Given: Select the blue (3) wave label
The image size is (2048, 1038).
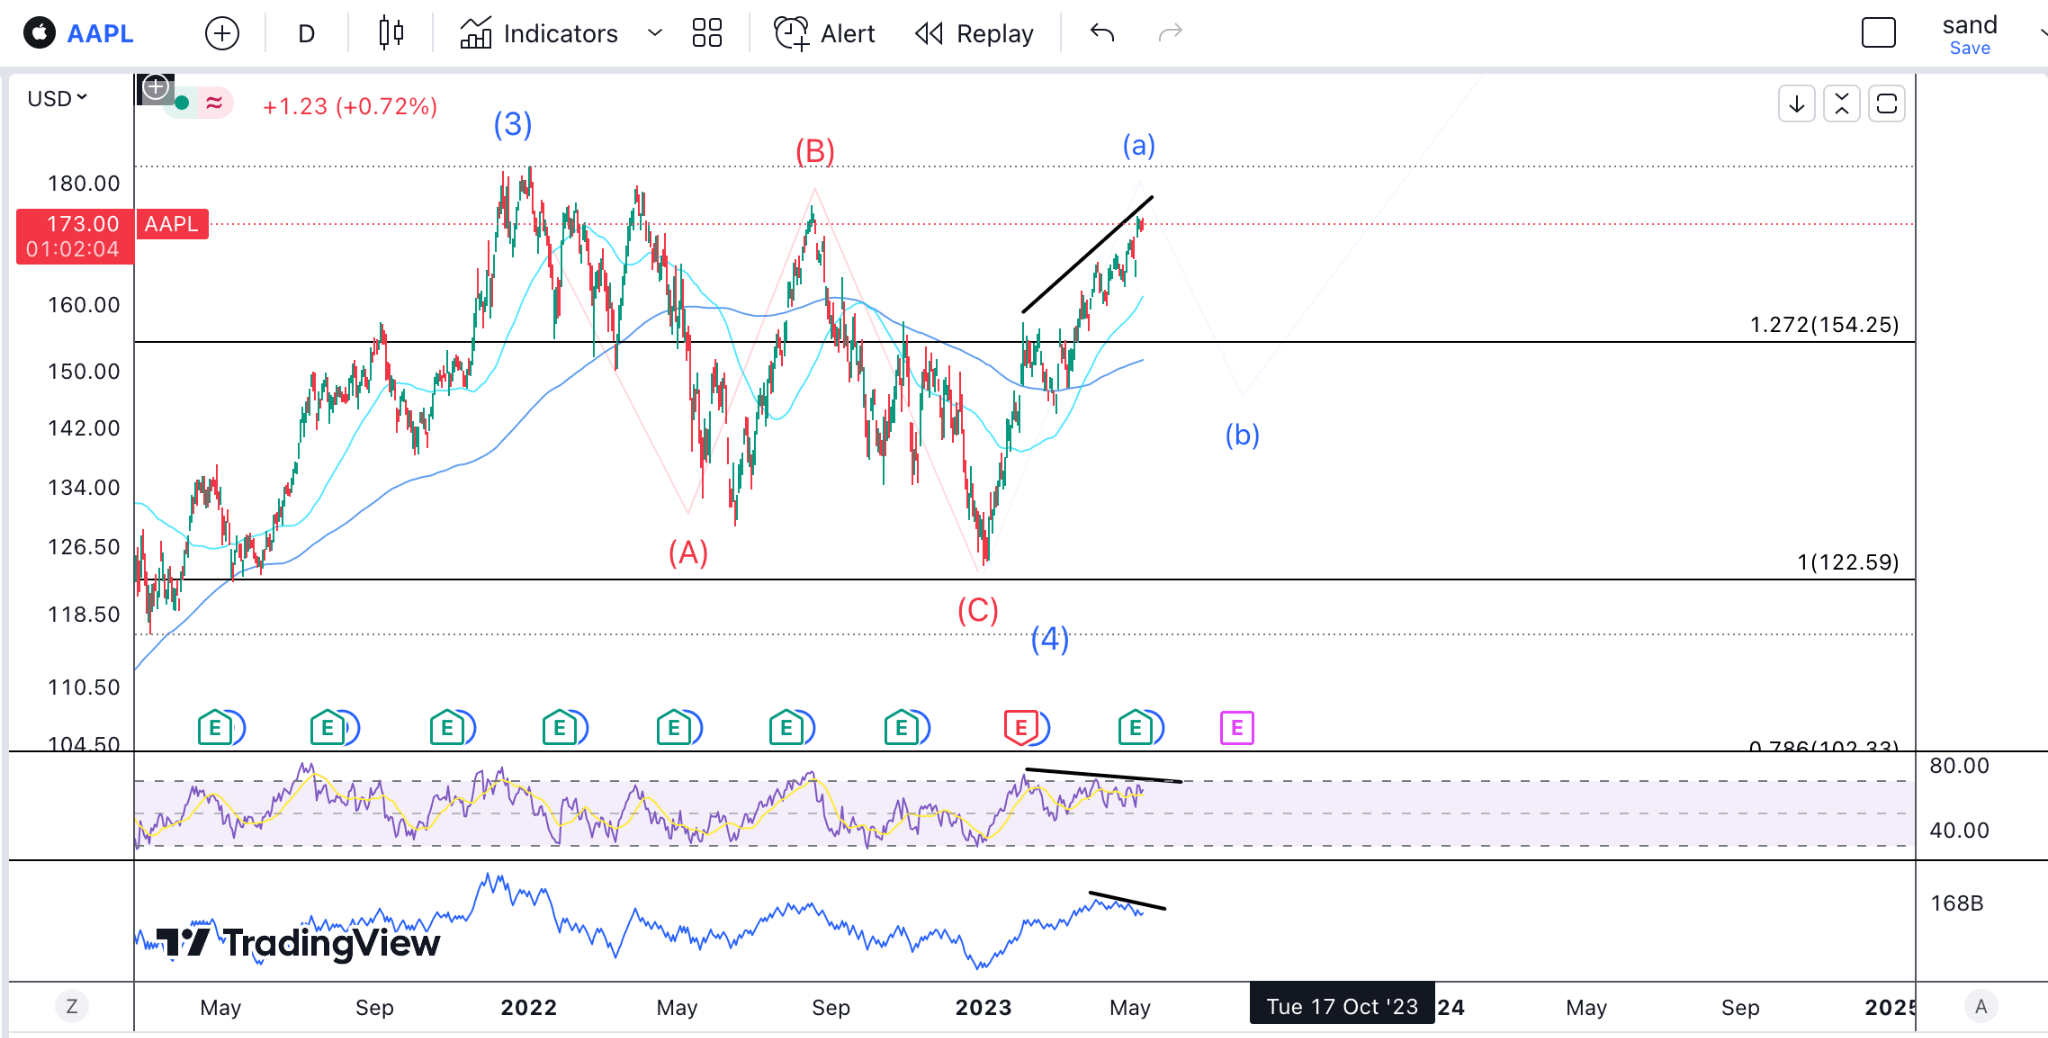Looking at the screenshot, I should pyautogui.click(x=513, y=124).
